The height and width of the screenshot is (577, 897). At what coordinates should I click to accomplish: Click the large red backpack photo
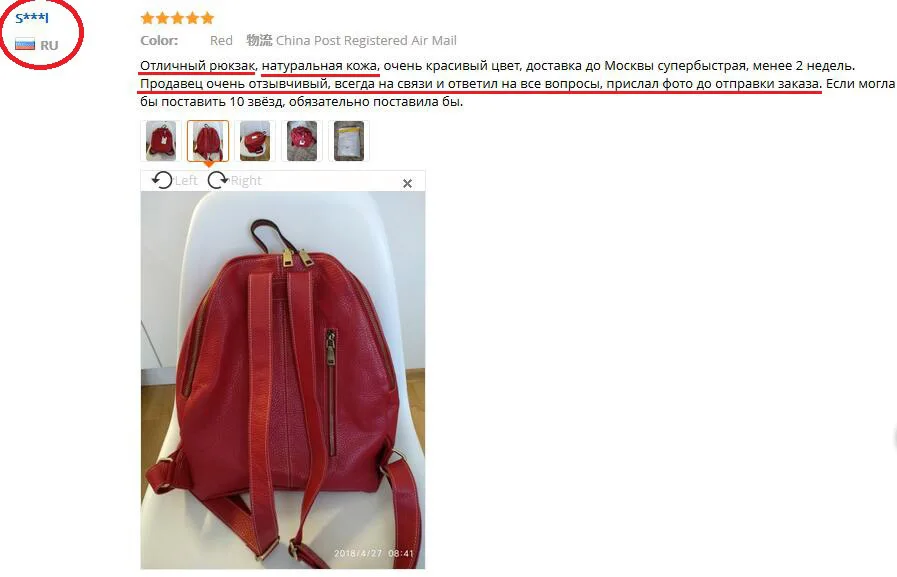283,380
